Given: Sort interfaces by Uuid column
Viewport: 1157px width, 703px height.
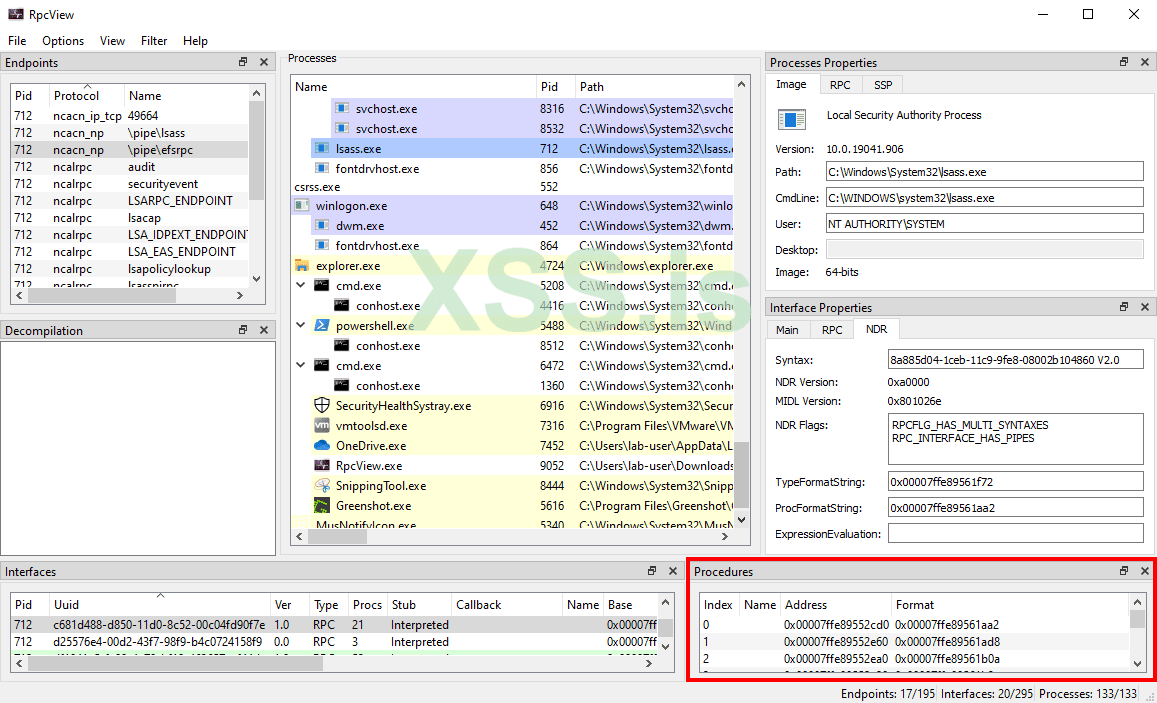Looking at the screenshot, I should 159,604.
